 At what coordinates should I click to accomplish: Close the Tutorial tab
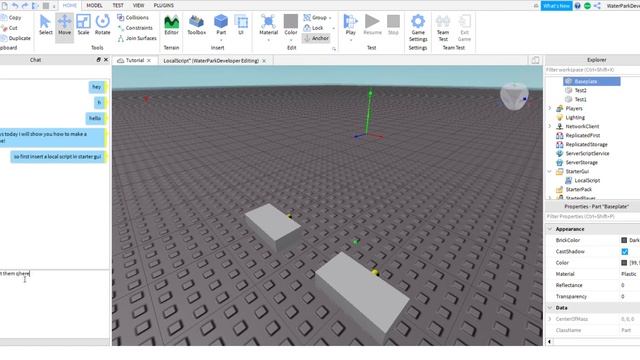tap(149, 60)
